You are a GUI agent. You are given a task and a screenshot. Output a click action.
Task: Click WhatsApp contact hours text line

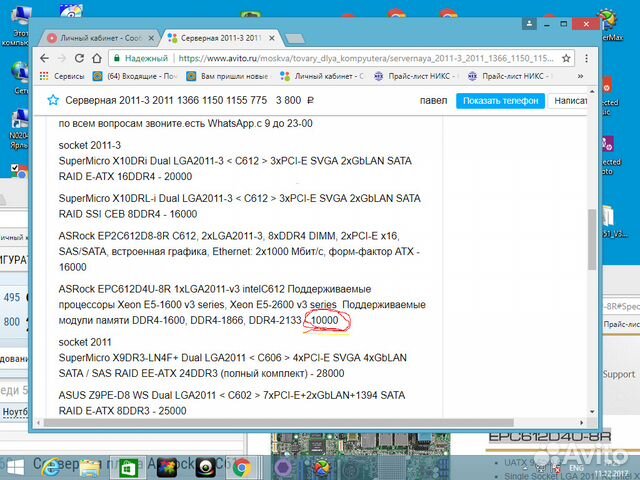(185, 123)
